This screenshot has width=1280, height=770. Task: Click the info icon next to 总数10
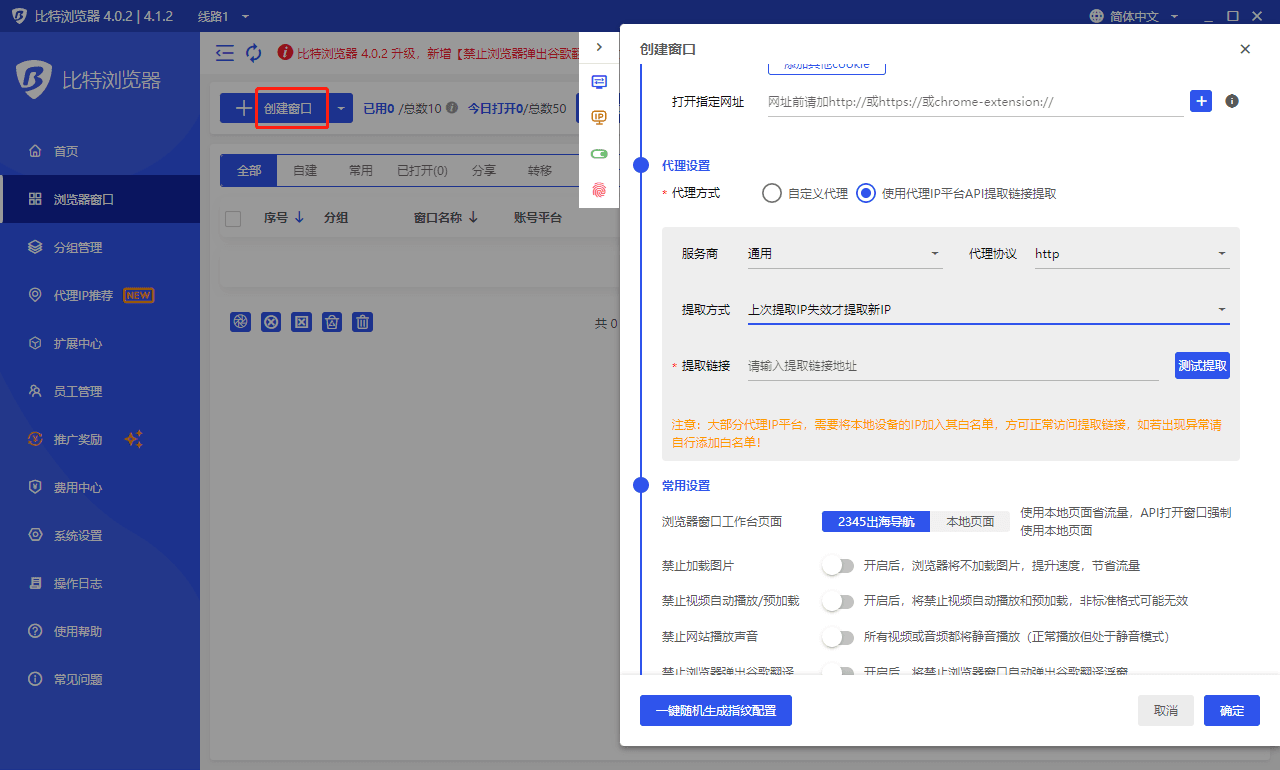pos(452,108)
